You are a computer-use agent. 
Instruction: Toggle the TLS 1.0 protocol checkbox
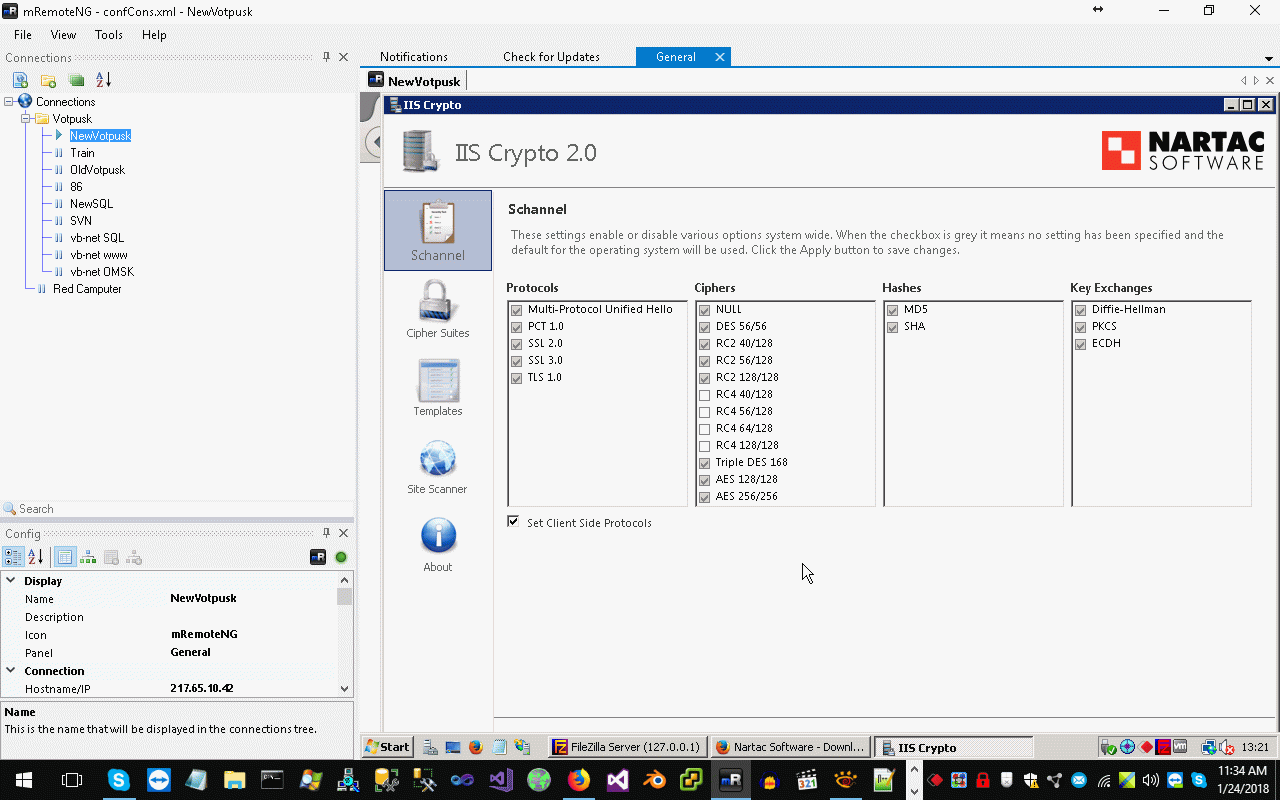click(x=517, y=378)
